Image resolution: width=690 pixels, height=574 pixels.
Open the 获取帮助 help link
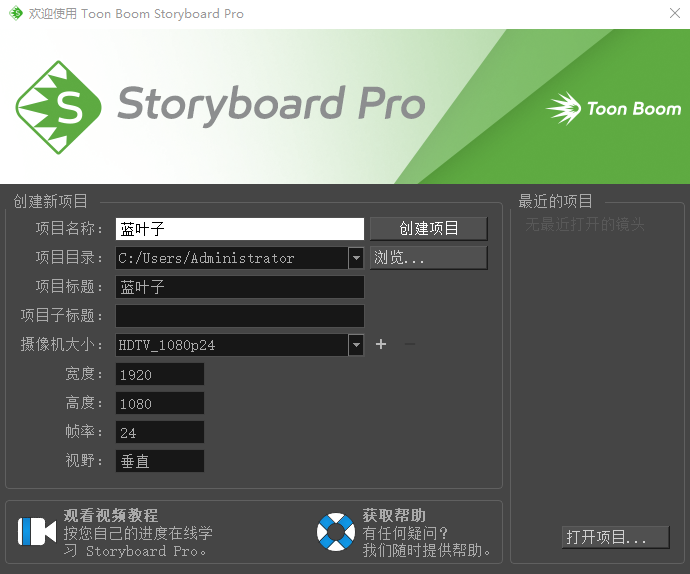point(394,515)
